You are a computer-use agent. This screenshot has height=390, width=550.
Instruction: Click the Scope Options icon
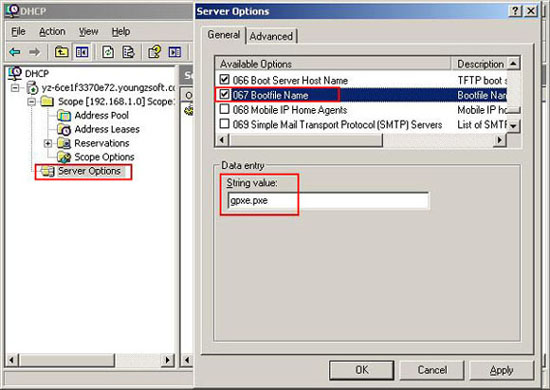coord(64,157)
